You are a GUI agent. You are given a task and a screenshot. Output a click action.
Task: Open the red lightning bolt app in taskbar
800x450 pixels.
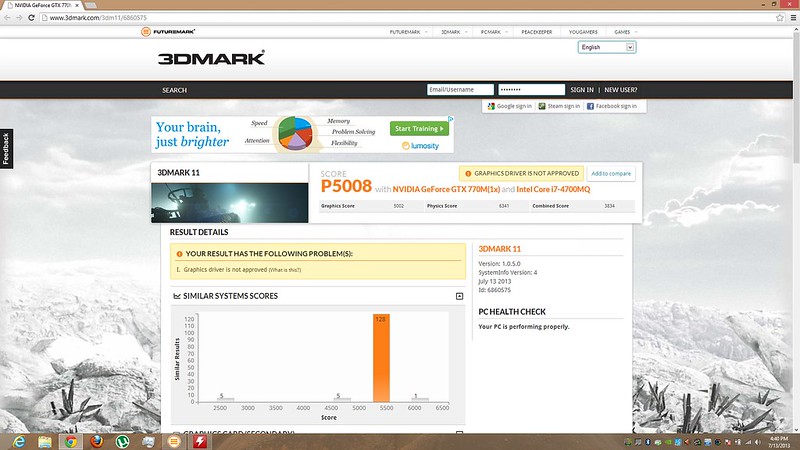pos(199,441)
